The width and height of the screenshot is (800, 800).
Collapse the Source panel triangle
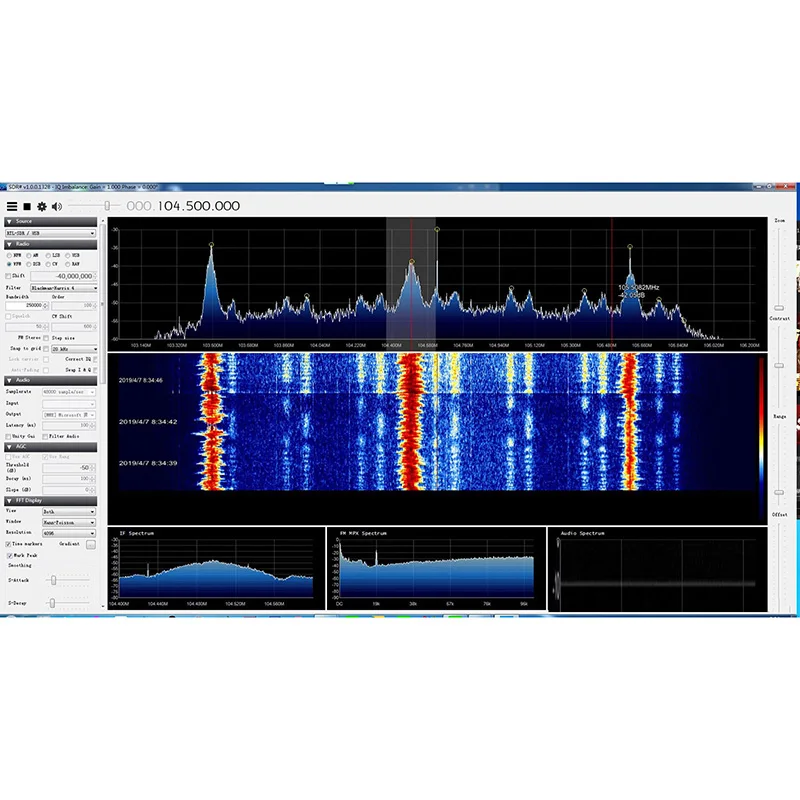pos(9,221)
